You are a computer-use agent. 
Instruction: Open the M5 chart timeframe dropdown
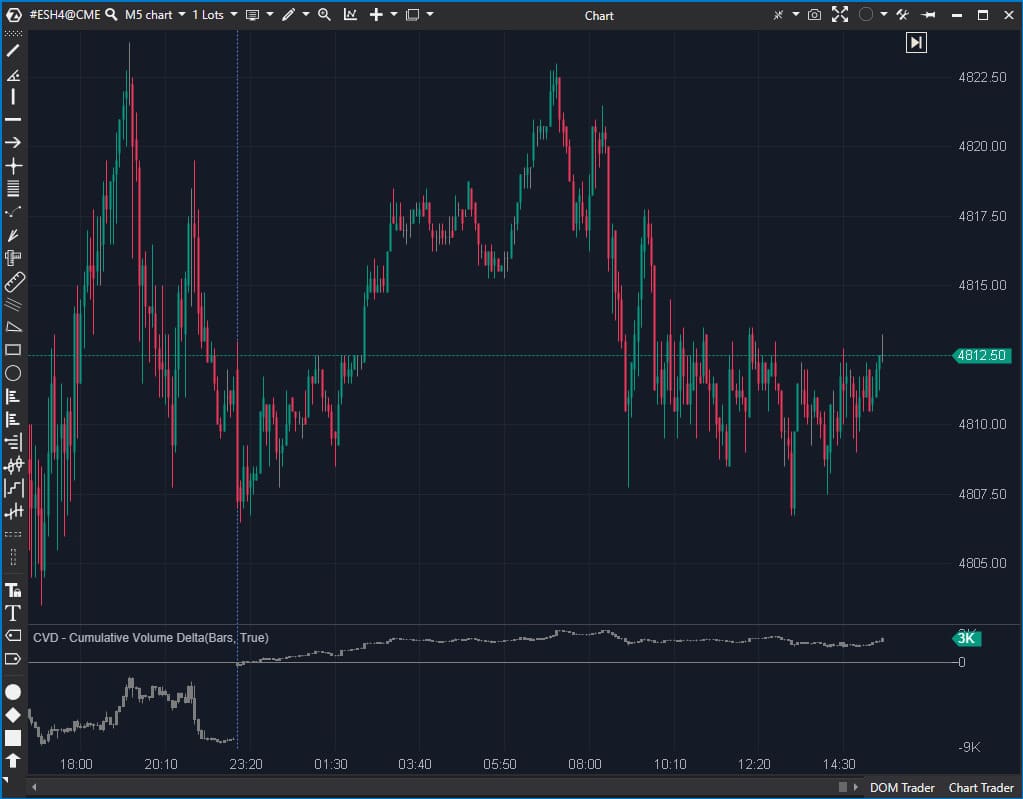point(155,15)
